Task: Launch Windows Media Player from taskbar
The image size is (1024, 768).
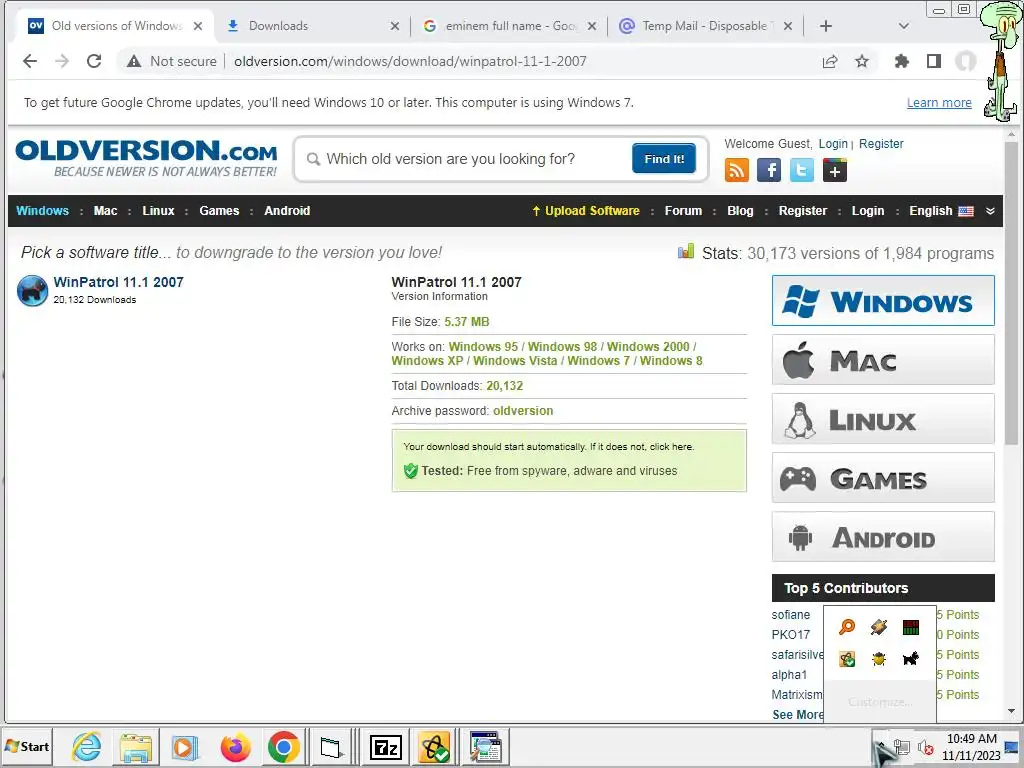Action: tap(185, 746)
